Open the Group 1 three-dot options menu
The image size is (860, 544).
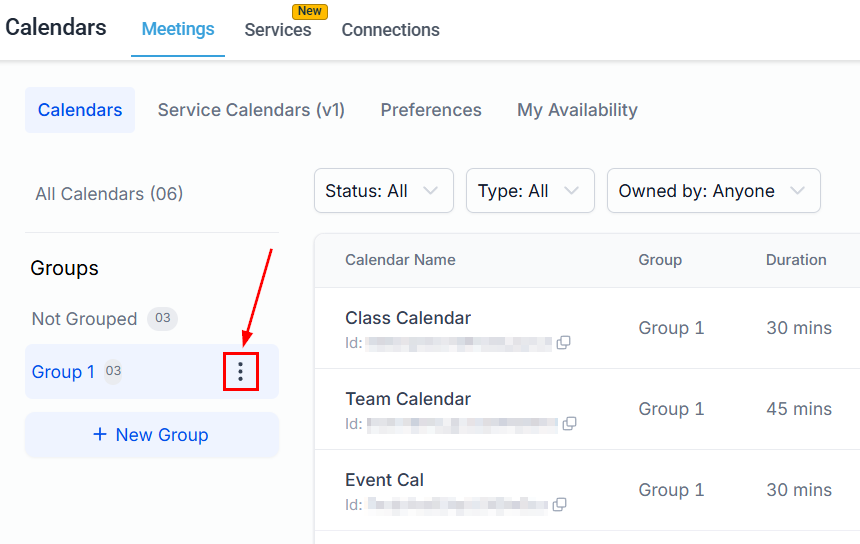240,372
